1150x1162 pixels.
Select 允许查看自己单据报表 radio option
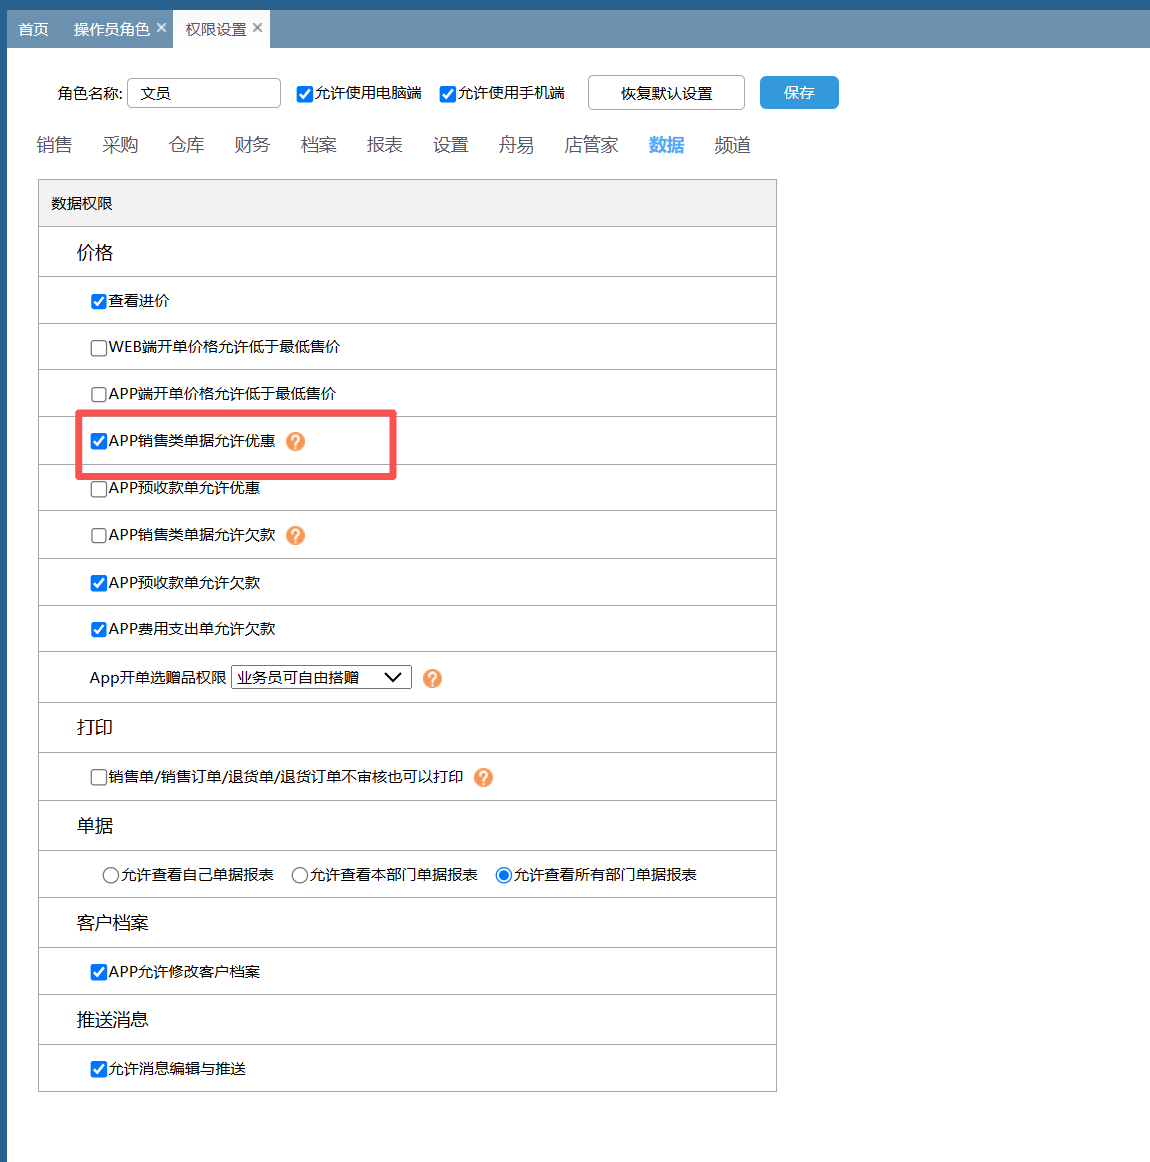111,875
